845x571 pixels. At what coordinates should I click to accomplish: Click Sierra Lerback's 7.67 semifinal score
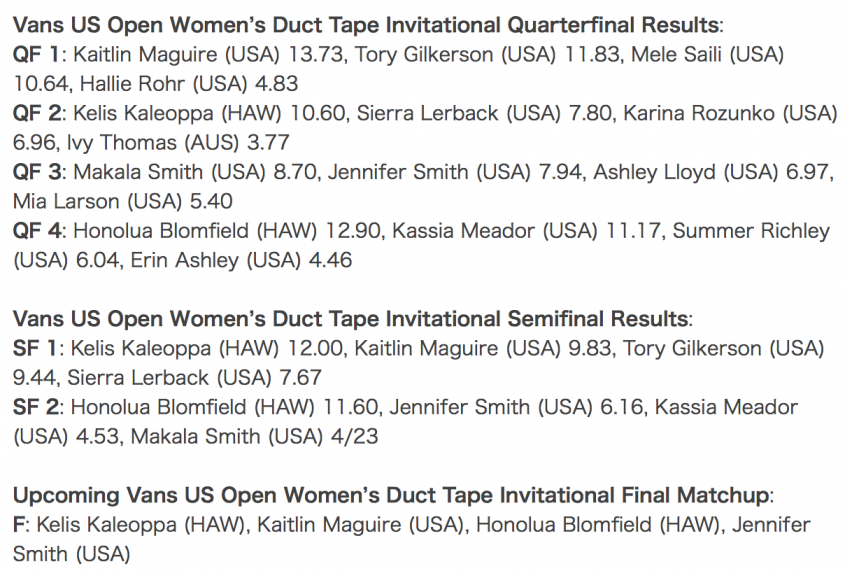tap(300, 378)
